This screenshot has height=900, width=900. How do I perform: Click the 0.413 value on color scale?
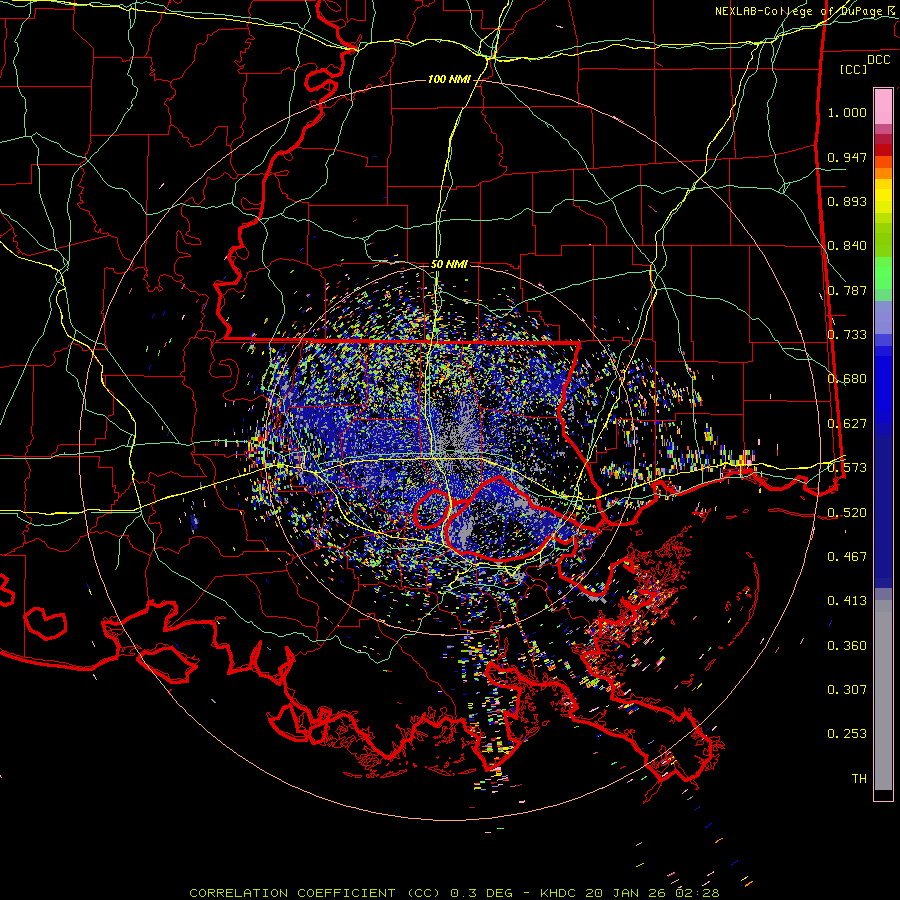coord(847,601)
